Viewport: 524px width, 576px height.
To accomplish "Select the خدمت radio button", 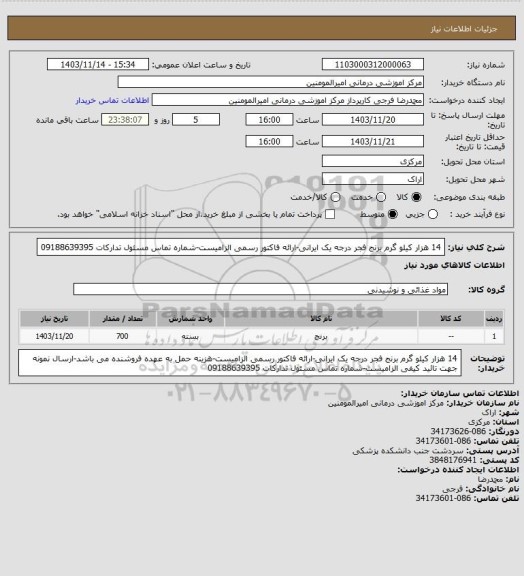I will click(x=381, y=197).
